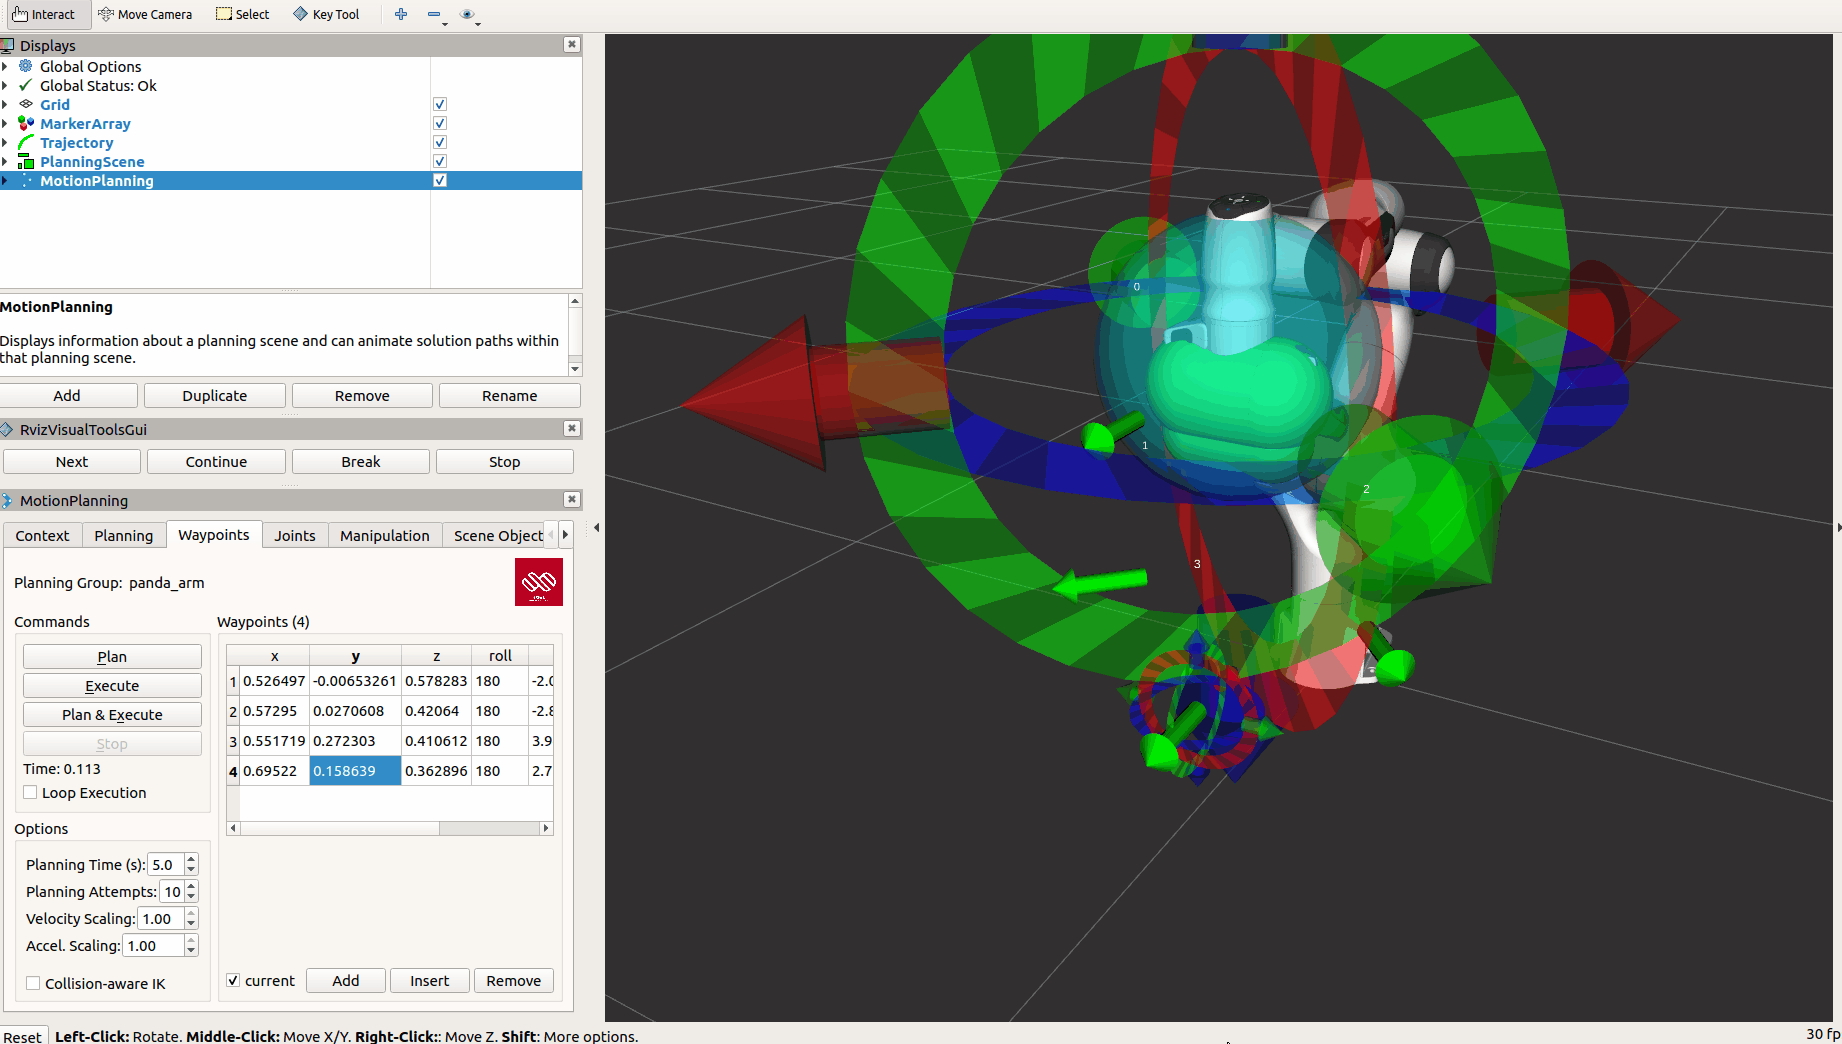Collapse the left side panel arrow

pos(596,527)
